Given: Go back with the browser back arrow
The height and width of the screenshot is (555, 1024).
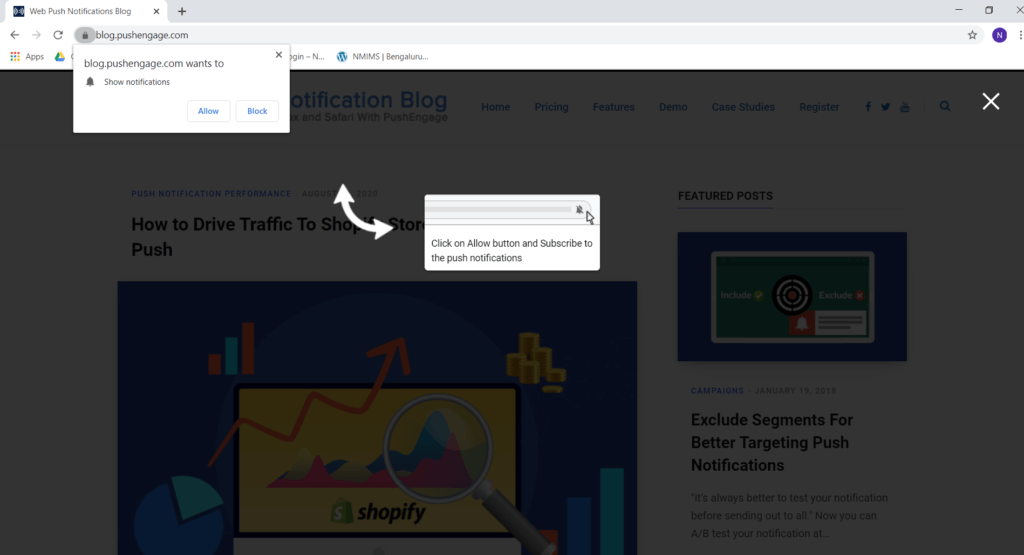Looking at the screenshot, I should point(14,35).
